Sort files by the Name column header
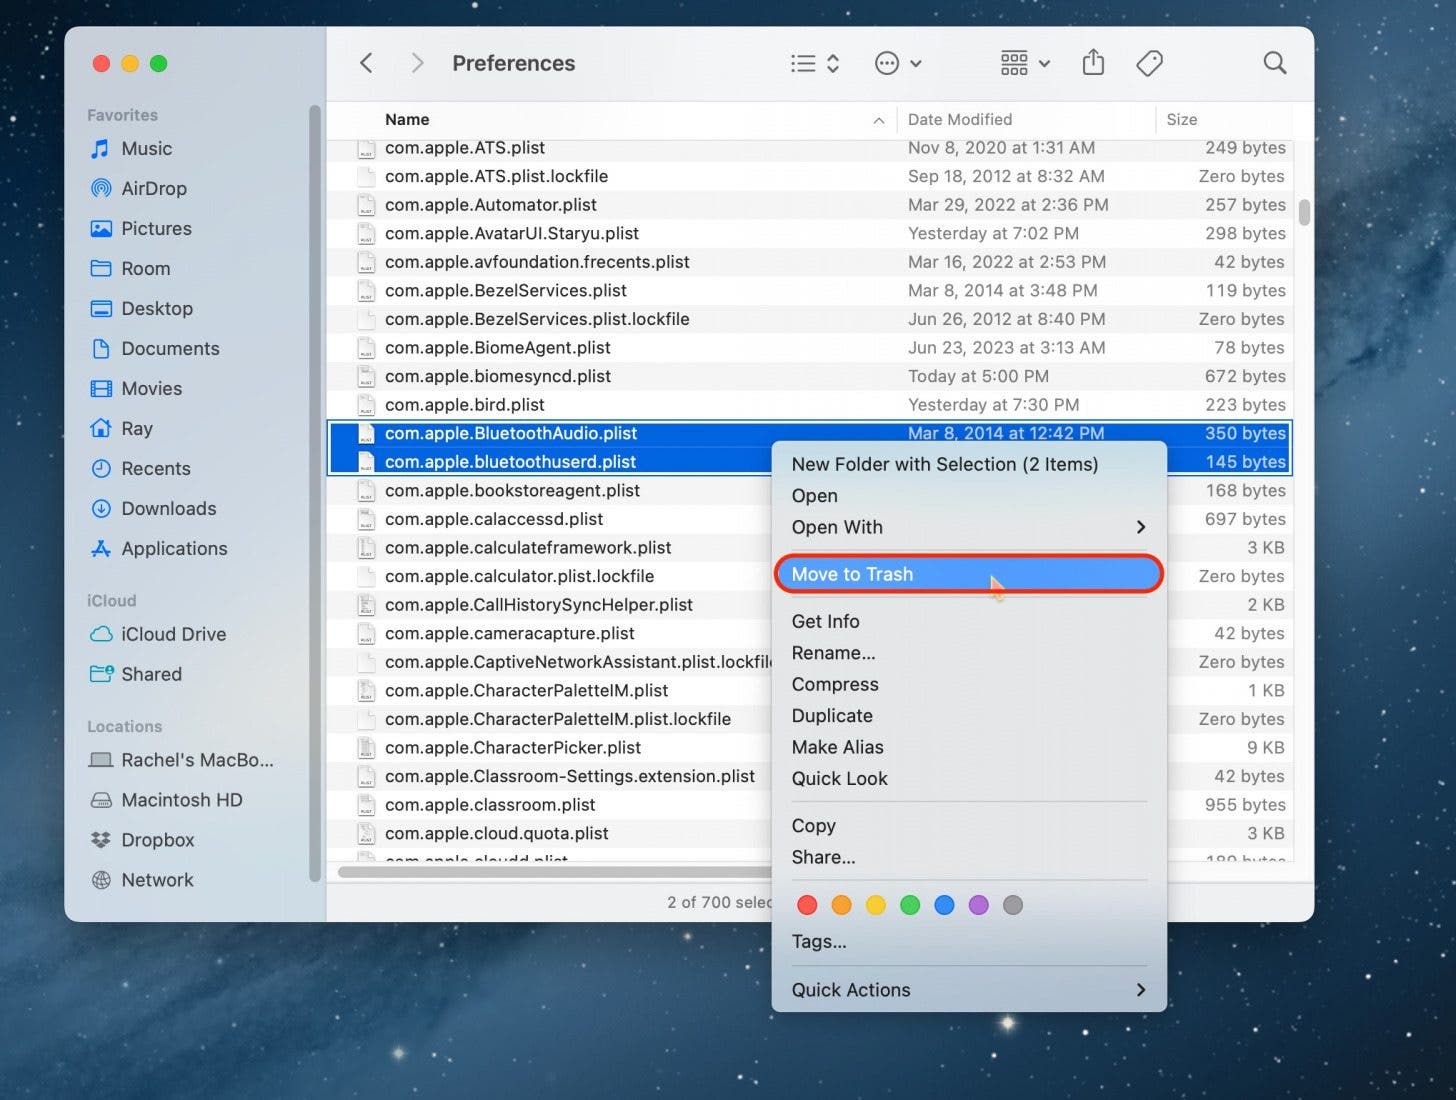The image size is (1456, 1100). pyautogui.click(x=407, y=119)
